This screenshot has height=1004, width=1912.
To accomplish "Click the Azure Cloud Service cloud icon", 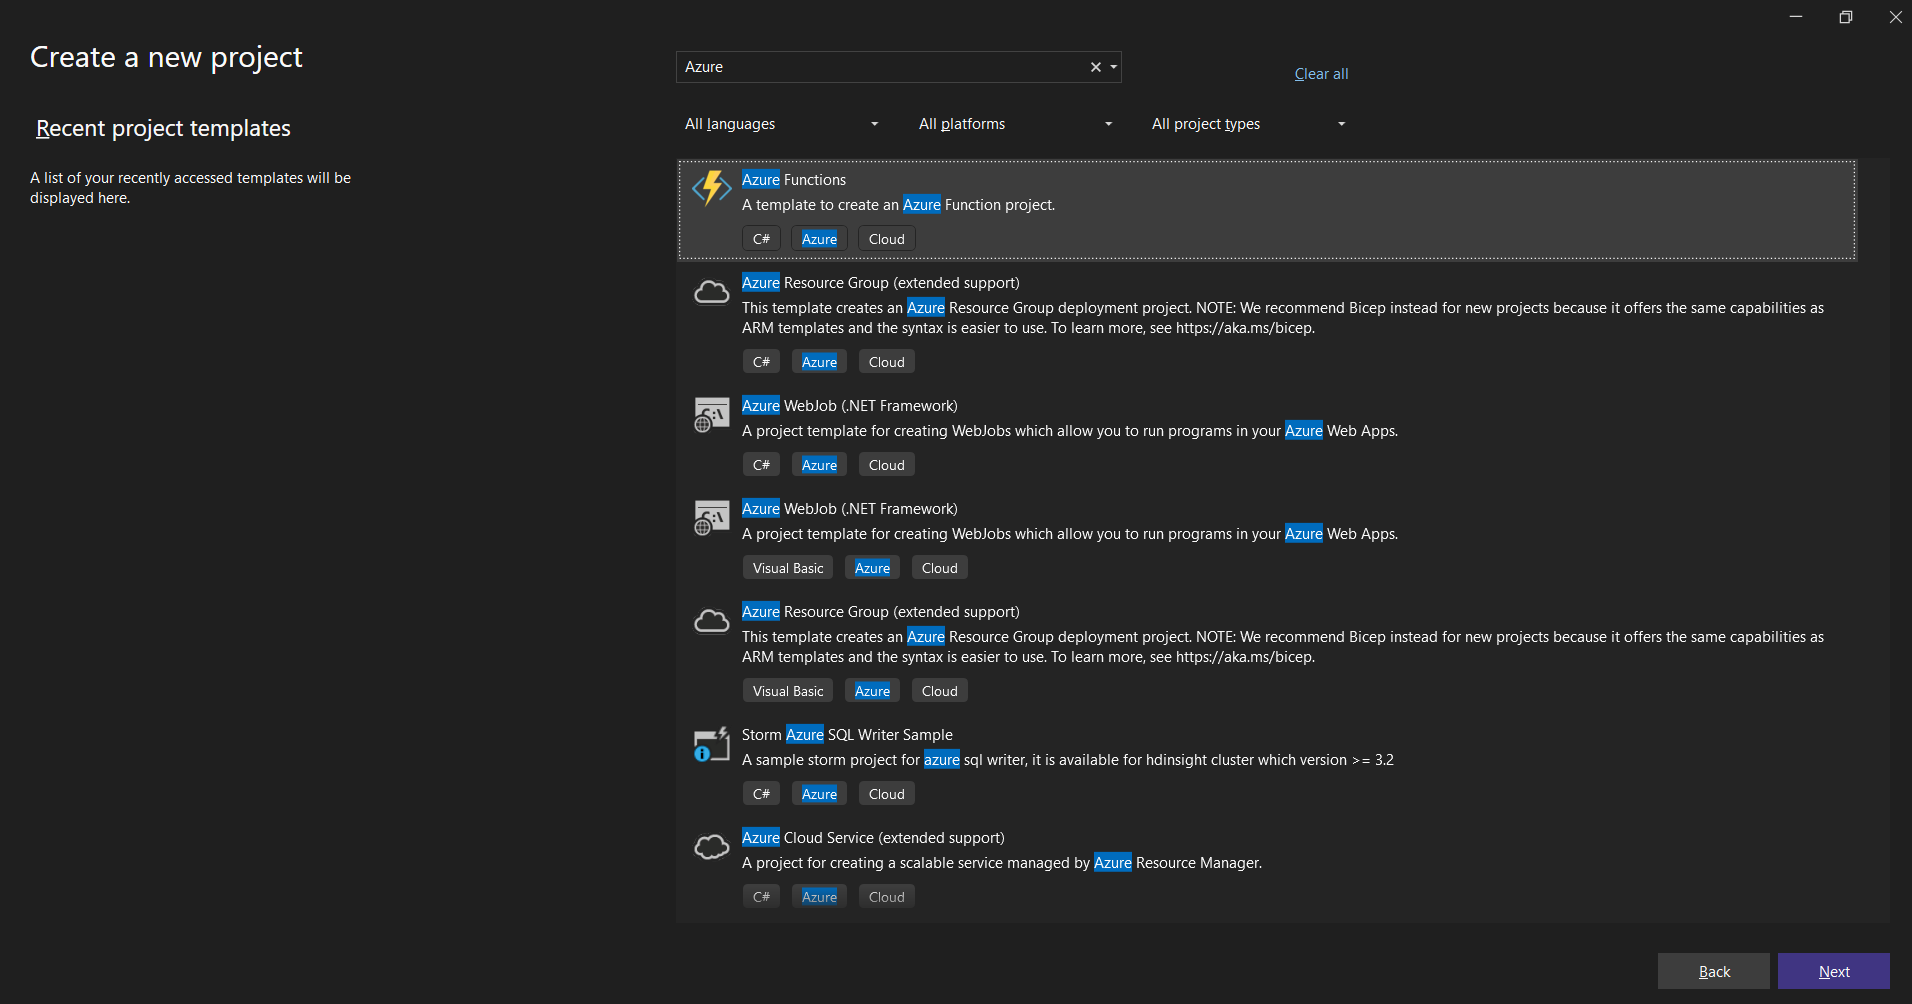I will point(712,847).
